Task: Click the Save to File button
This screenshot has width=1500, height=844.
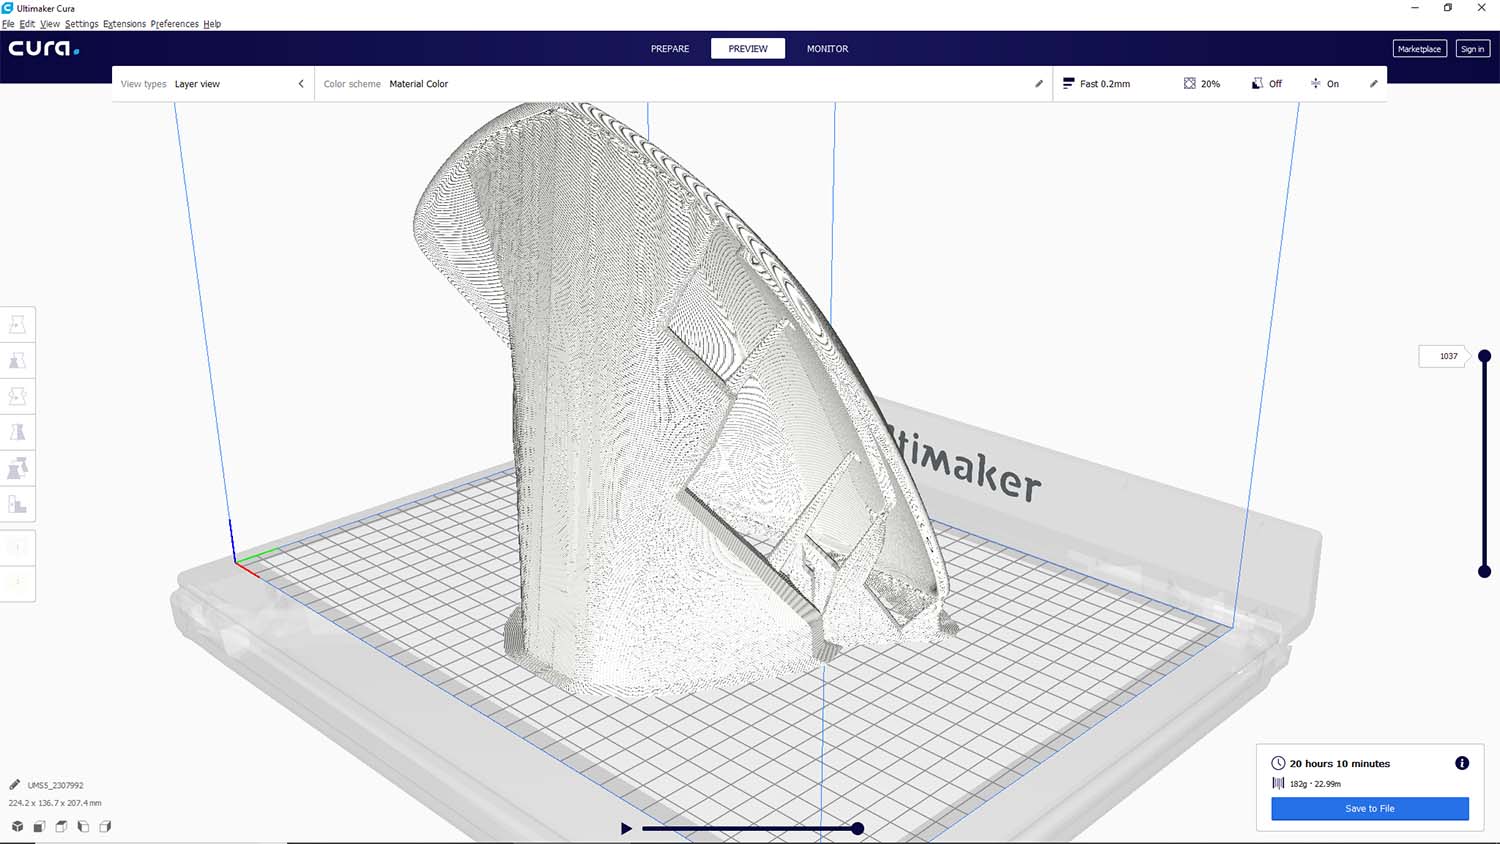Action: (x=1369, y=808)
